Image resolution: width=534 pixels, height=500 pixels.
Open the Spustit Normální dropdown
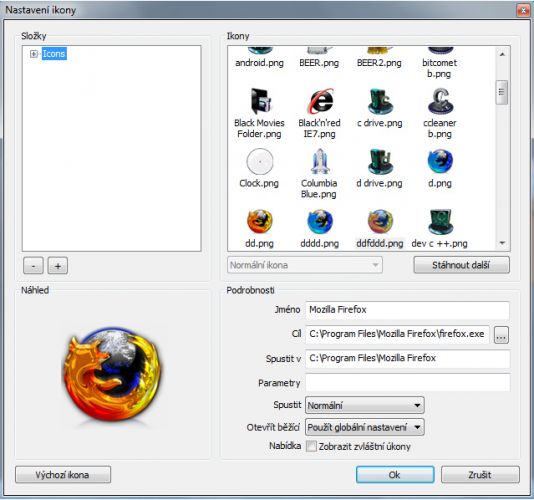point(365,405)
